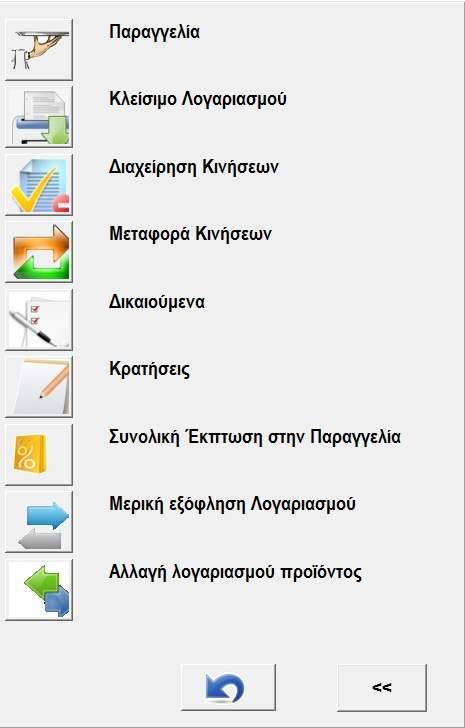Click blue-gray arrows Μερική εξόφληση icon

click(39, 522)
